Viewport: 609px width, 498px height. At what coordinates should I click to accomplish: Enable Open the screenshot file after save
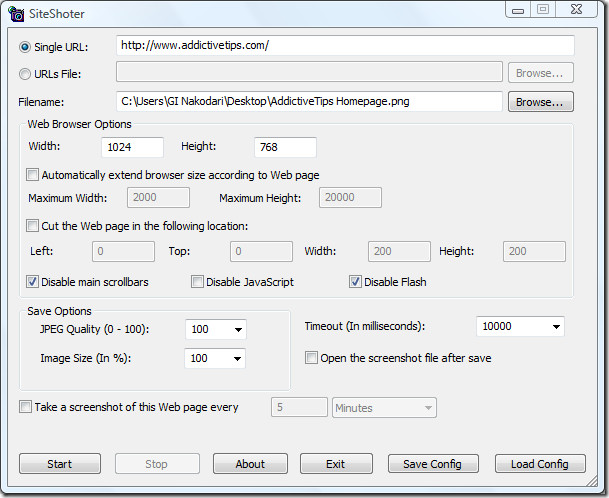(311, 357)
